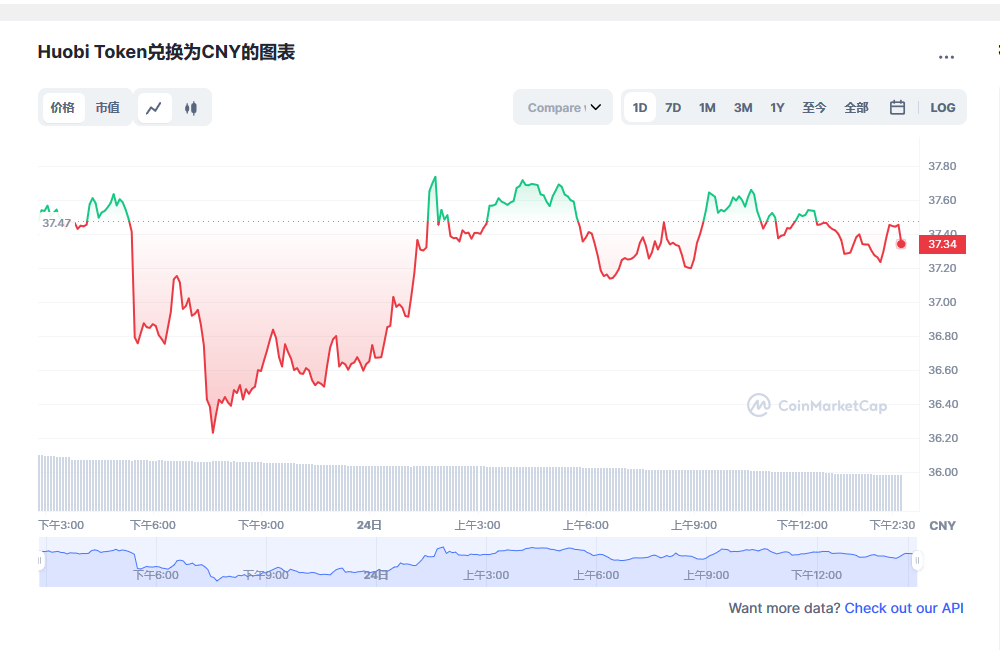1000x650 pixels.
Task: Select the 1D time range
Action: 640,108
